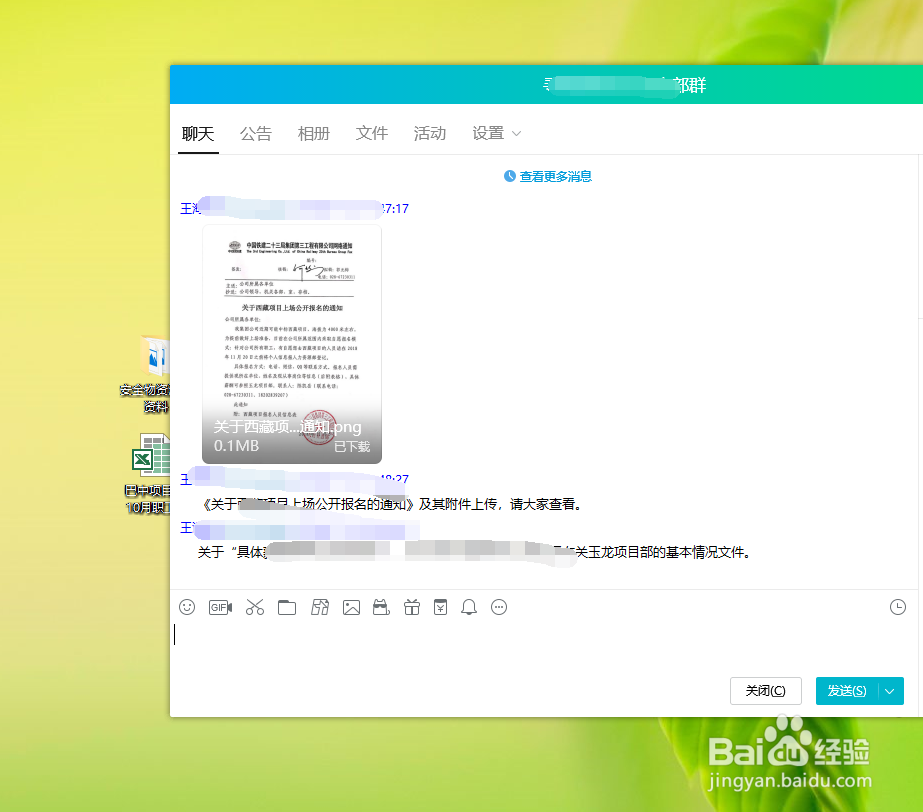The width and height of the screenshot is (923, 812).
Task: Click the 关闭(C) button
Action: 765,691
